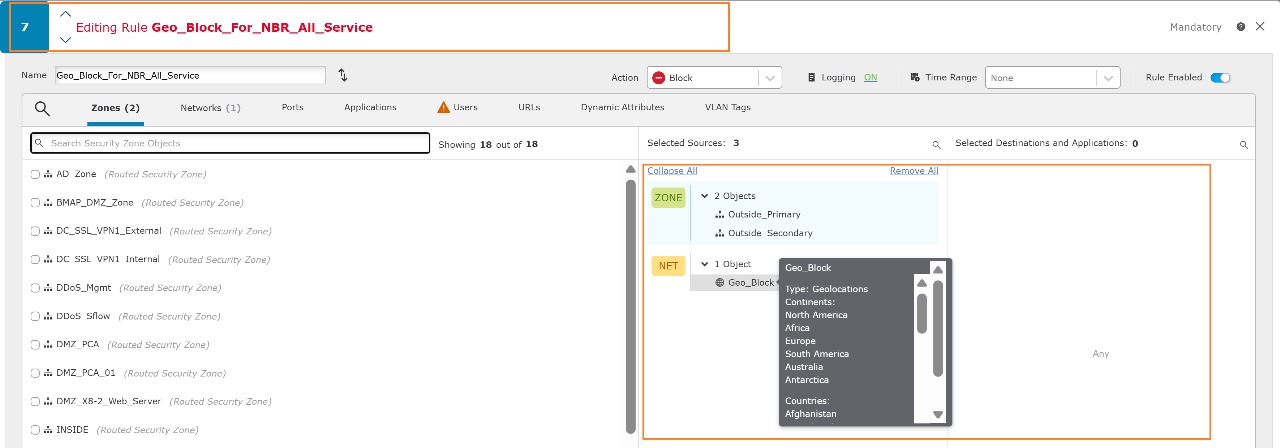Click the Logging ON link
The width and height of the screenshot is (1280, 448).
click(870, 78)
